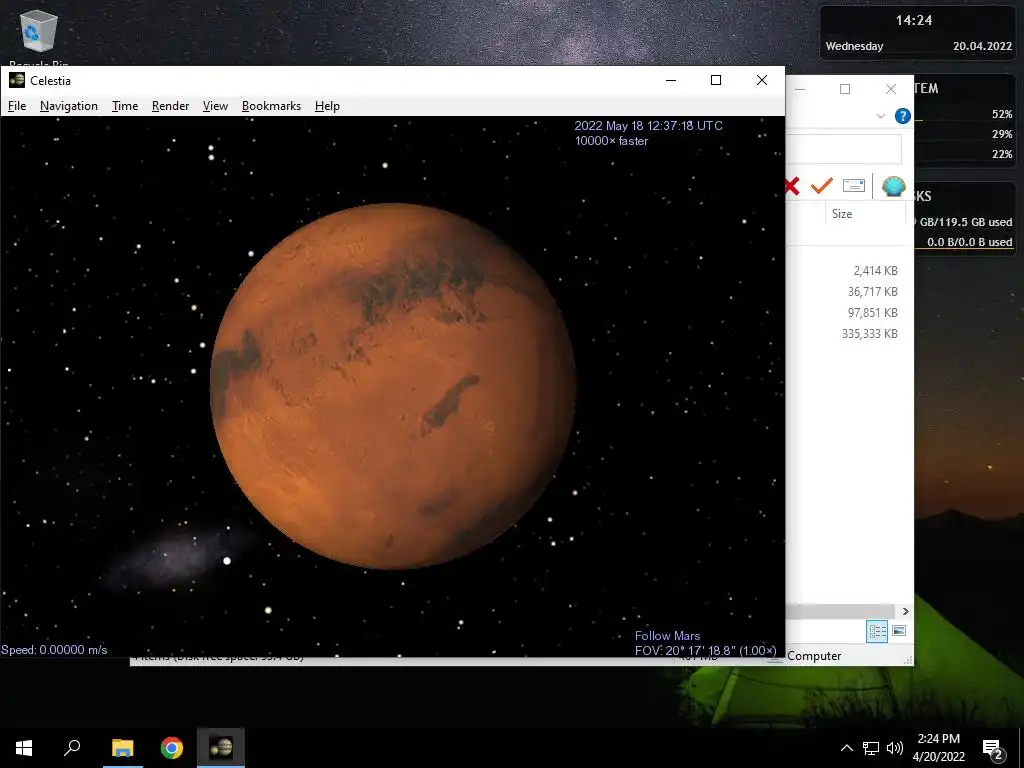
Task: Open the taskbar clock and date
Action: coord(938,748)
